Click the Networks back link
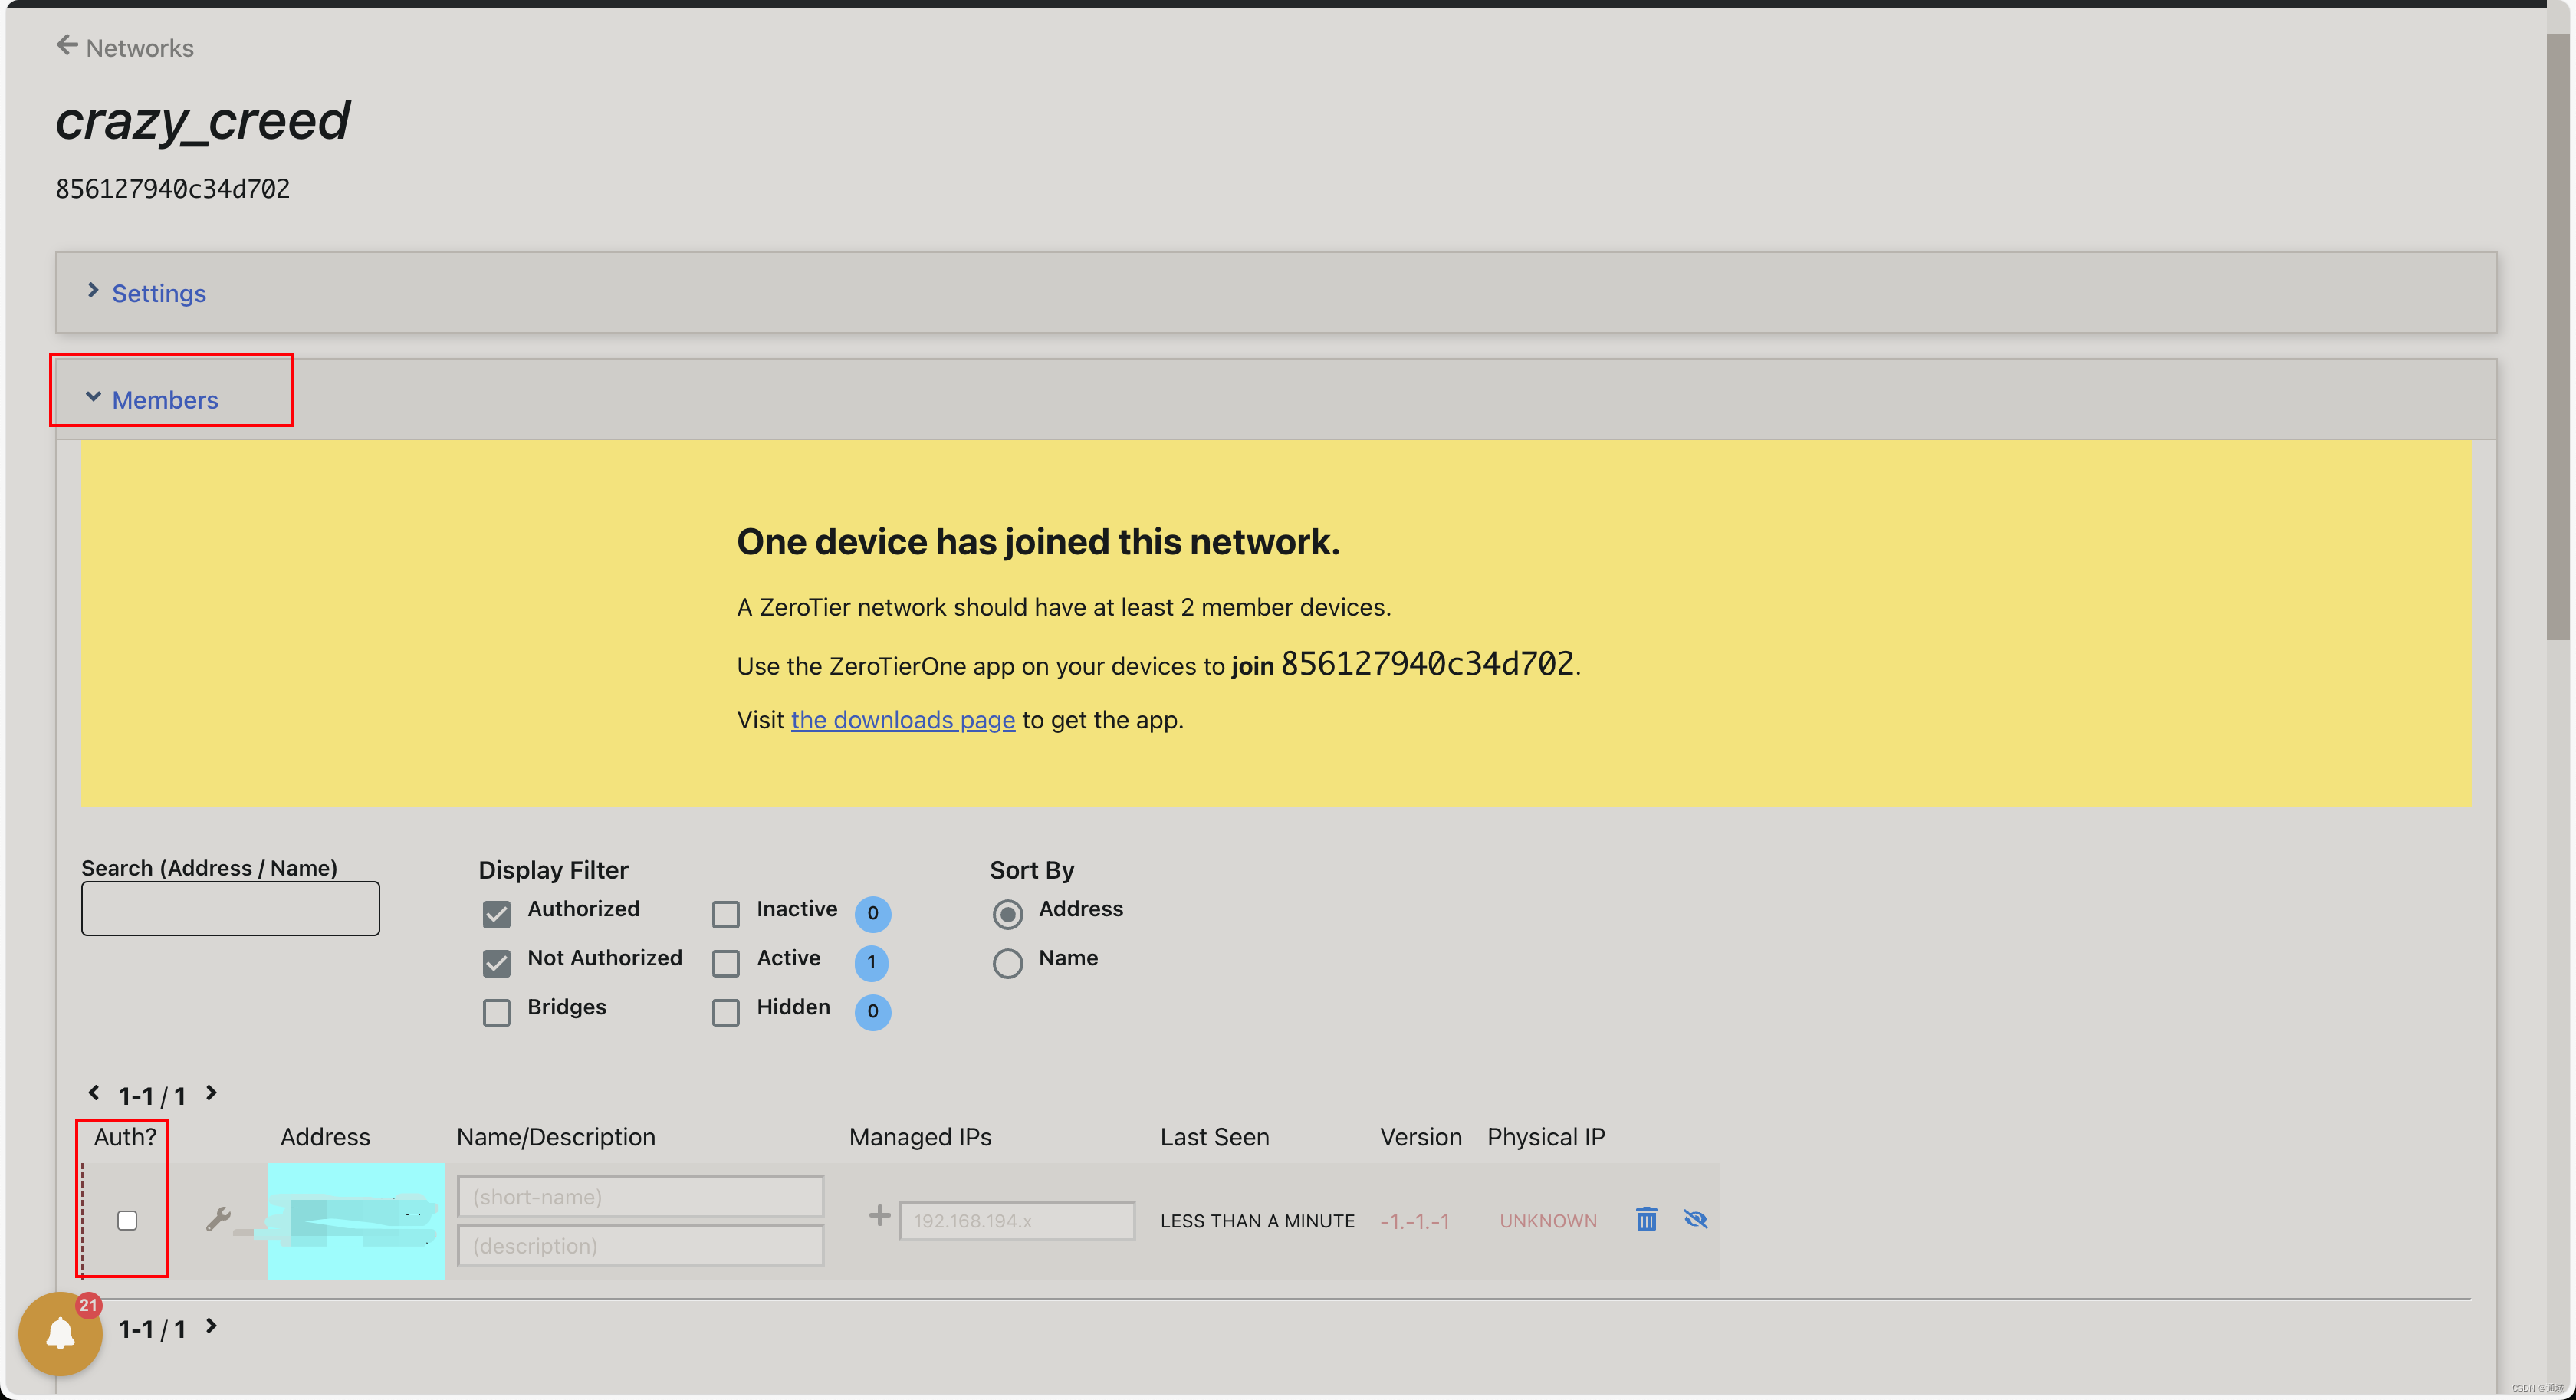Screen dimensions: 2576x1400 coord(139,48)
